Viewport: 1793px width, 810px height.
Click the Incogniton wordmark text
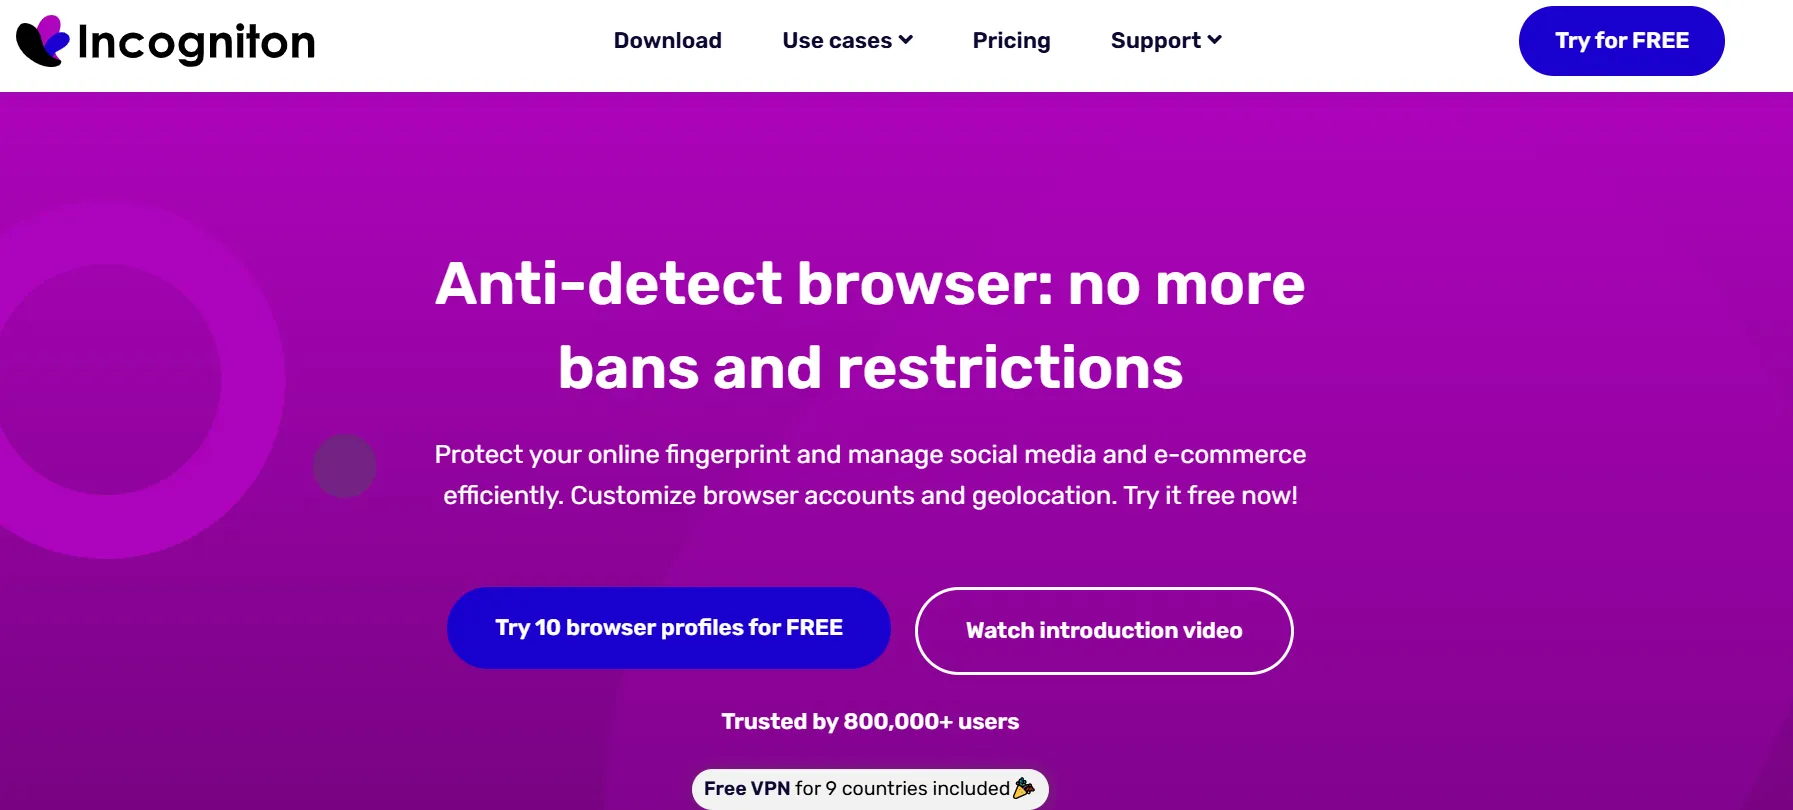[196, 42]
